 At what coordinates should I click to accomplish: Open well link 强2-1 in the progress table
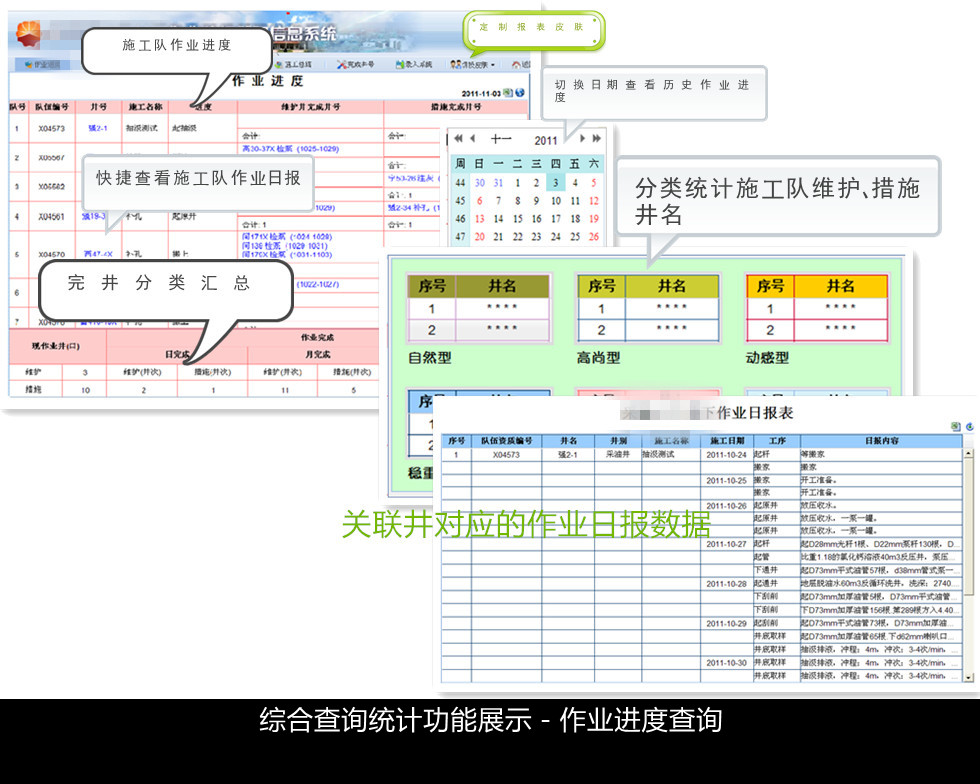(x=98, y=128)
